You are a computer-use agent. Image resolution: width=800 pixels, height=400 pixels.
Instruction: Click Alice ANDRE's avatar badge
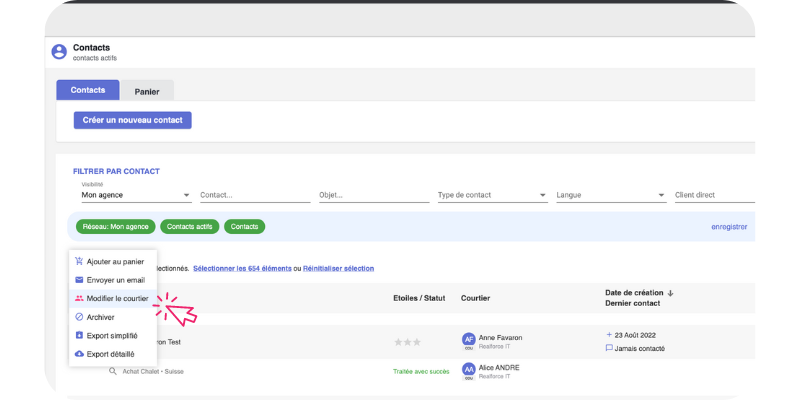coord(468,371)
